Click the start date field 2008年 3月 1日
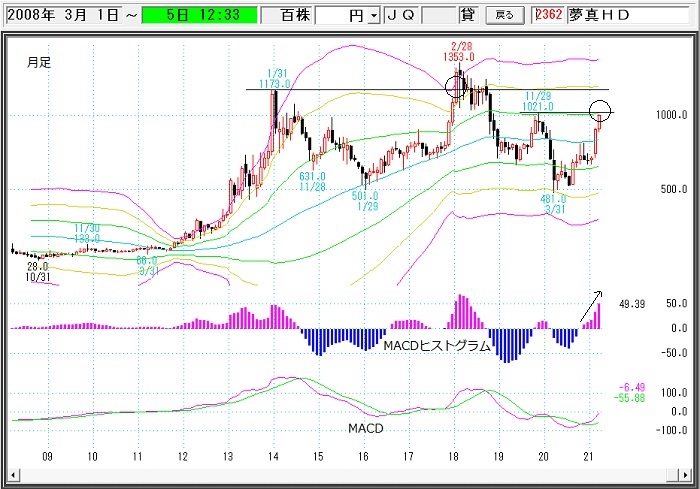 [62, 15]
